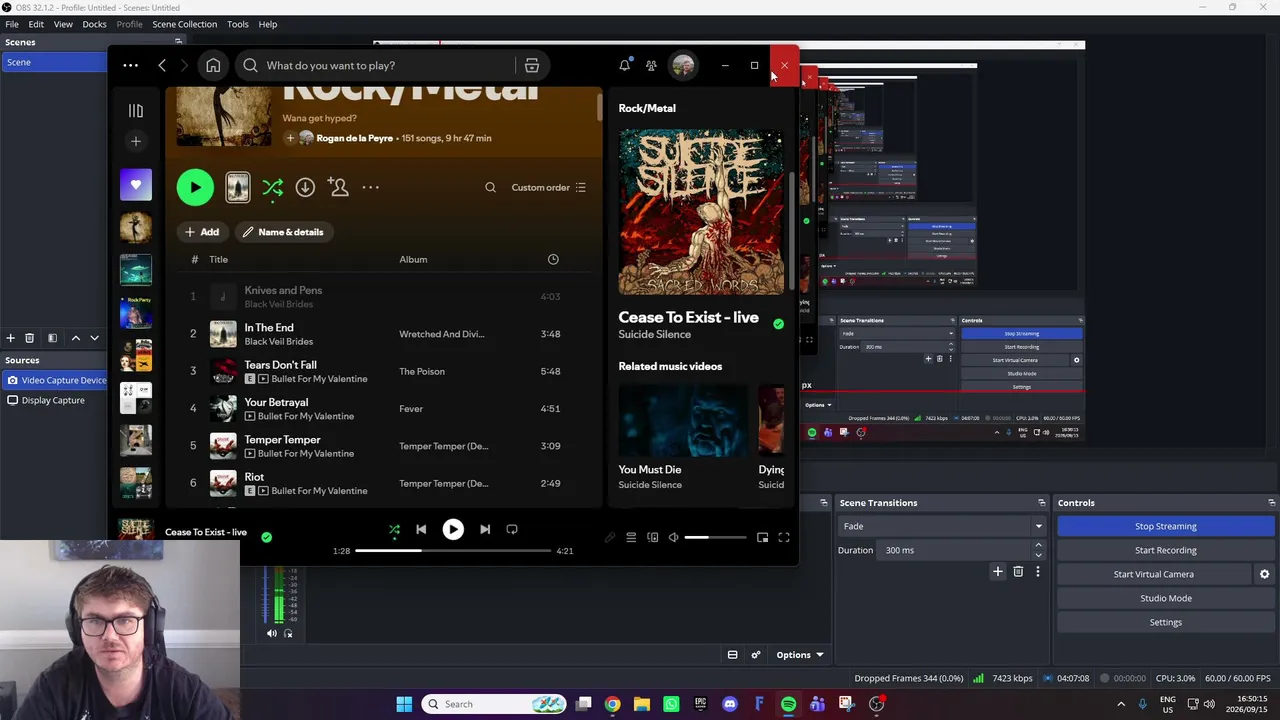
Task: Open the Spotify three-dot app menu
Action: 130,65
